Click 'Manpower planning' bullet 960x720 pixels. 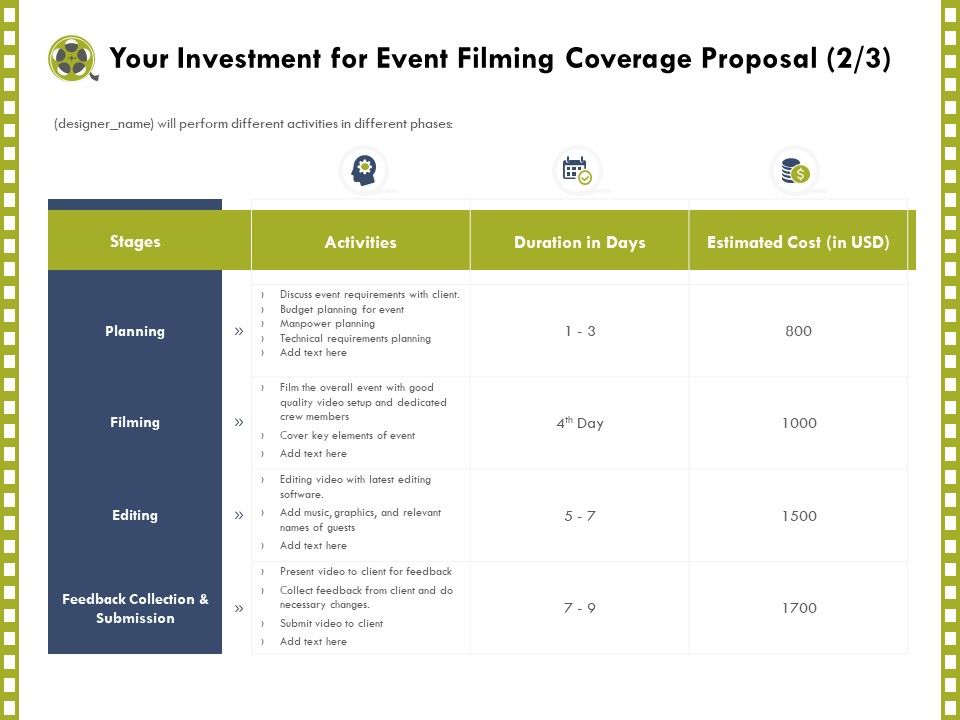click(327, 323)
